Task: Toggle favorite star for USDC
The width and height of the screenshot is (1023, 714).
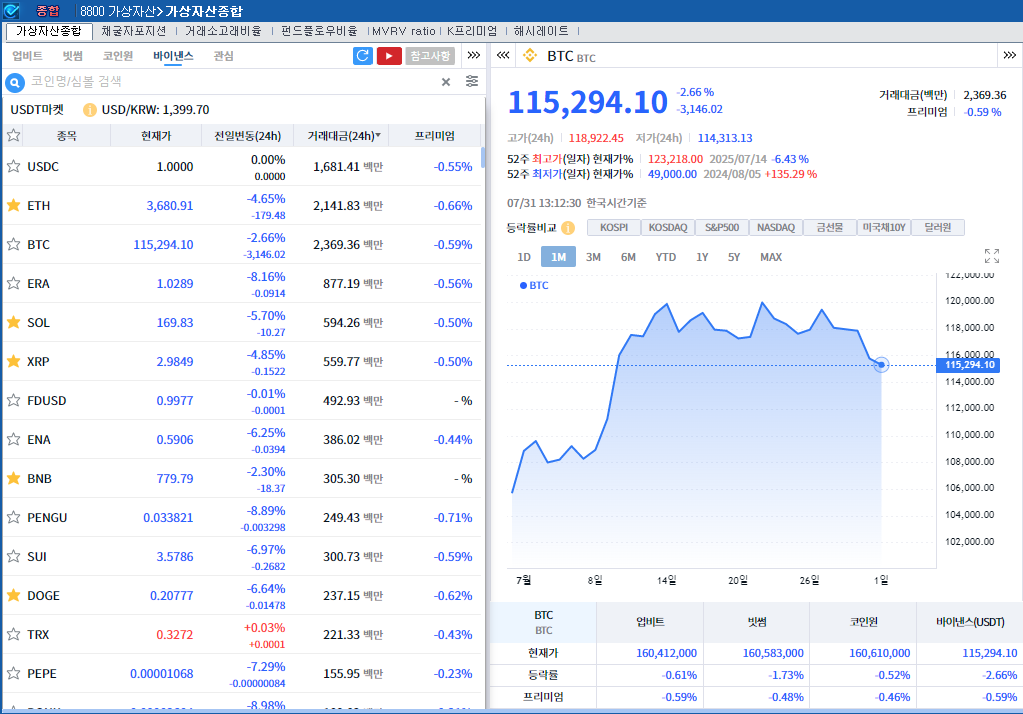Action: [14, 167]
